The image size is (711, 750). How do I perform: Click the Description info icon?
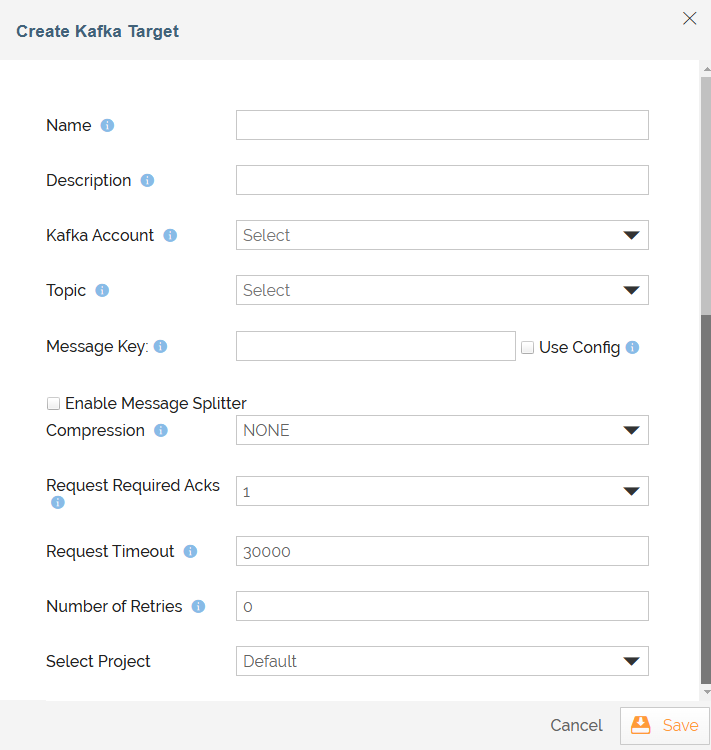147,180
